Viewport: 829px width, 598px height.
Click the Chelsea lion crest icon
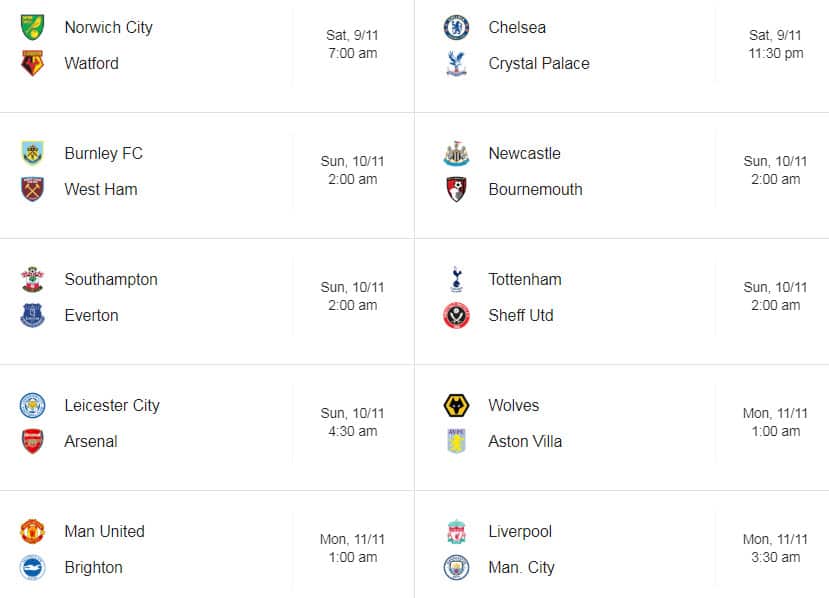[455, 27]
